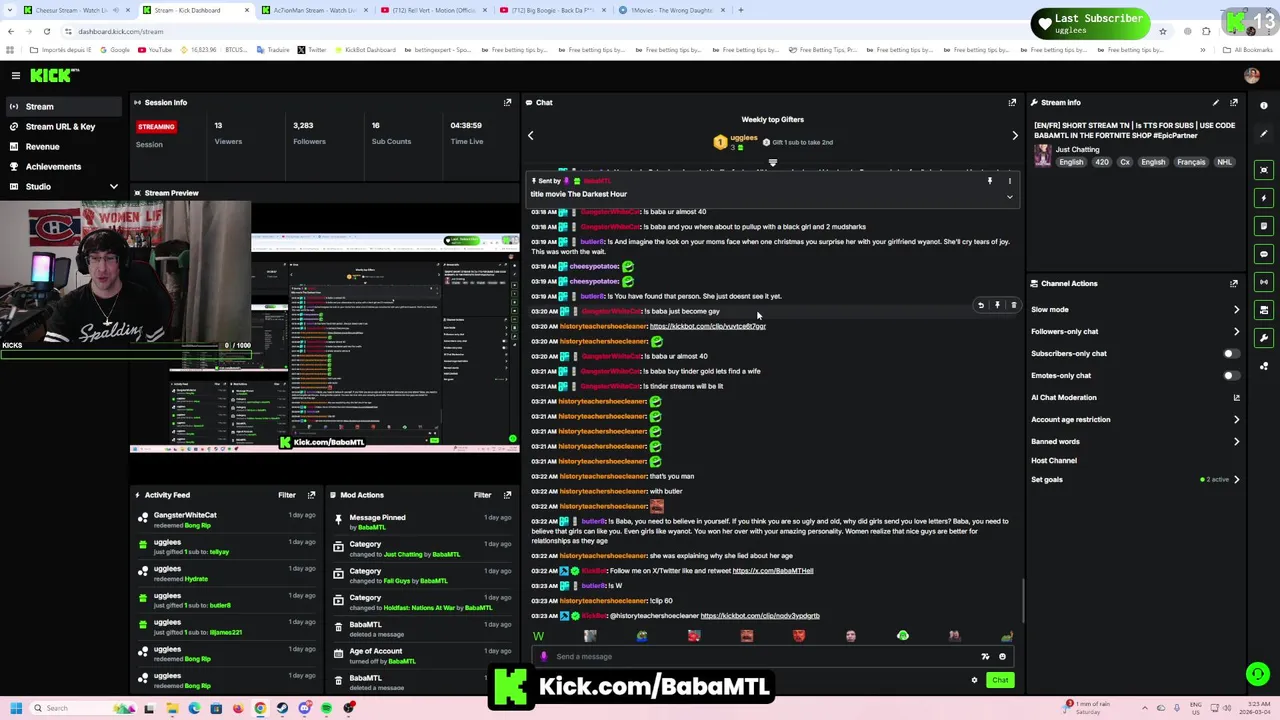Image resolution: width=1280 pixels, height=720 pixels.
Task: Click the chat bubble sidebar icon
Action: coord(1264,254)
